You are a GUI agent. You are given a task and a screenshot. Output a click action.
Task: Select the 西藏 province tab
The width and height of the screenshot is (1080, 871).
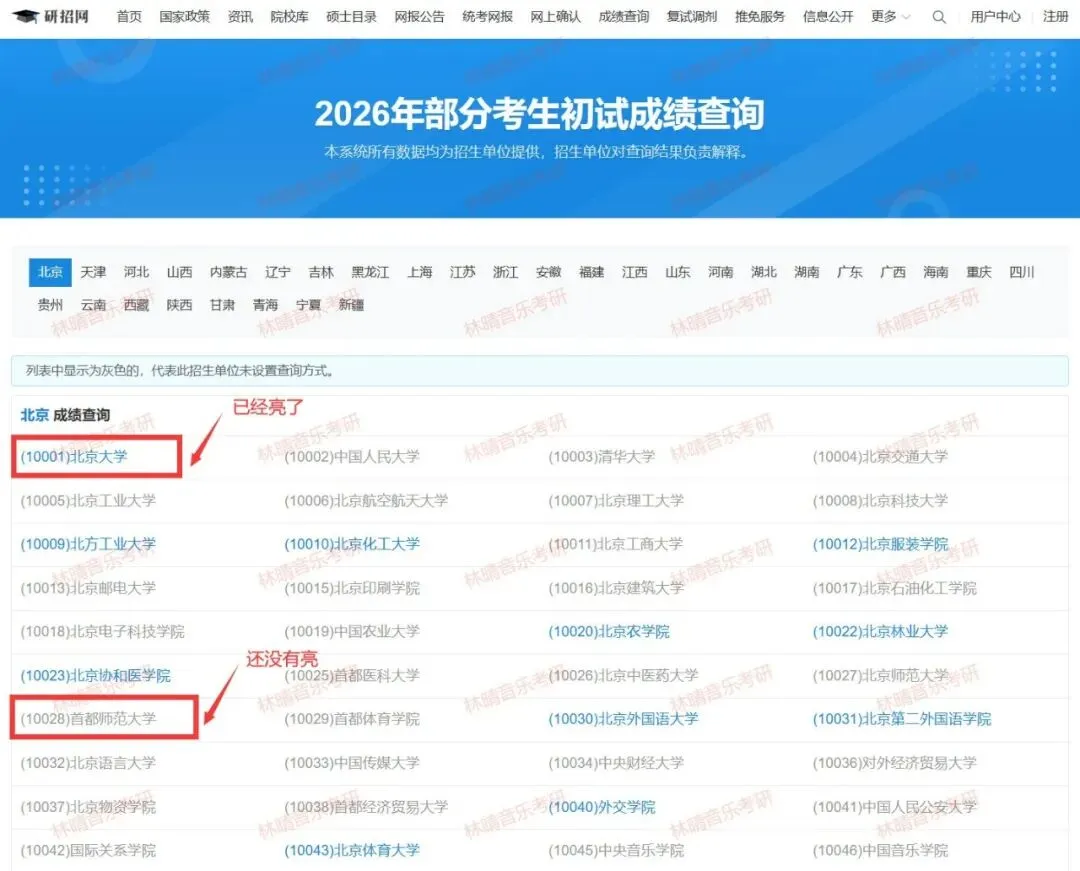tap(136, 304)
